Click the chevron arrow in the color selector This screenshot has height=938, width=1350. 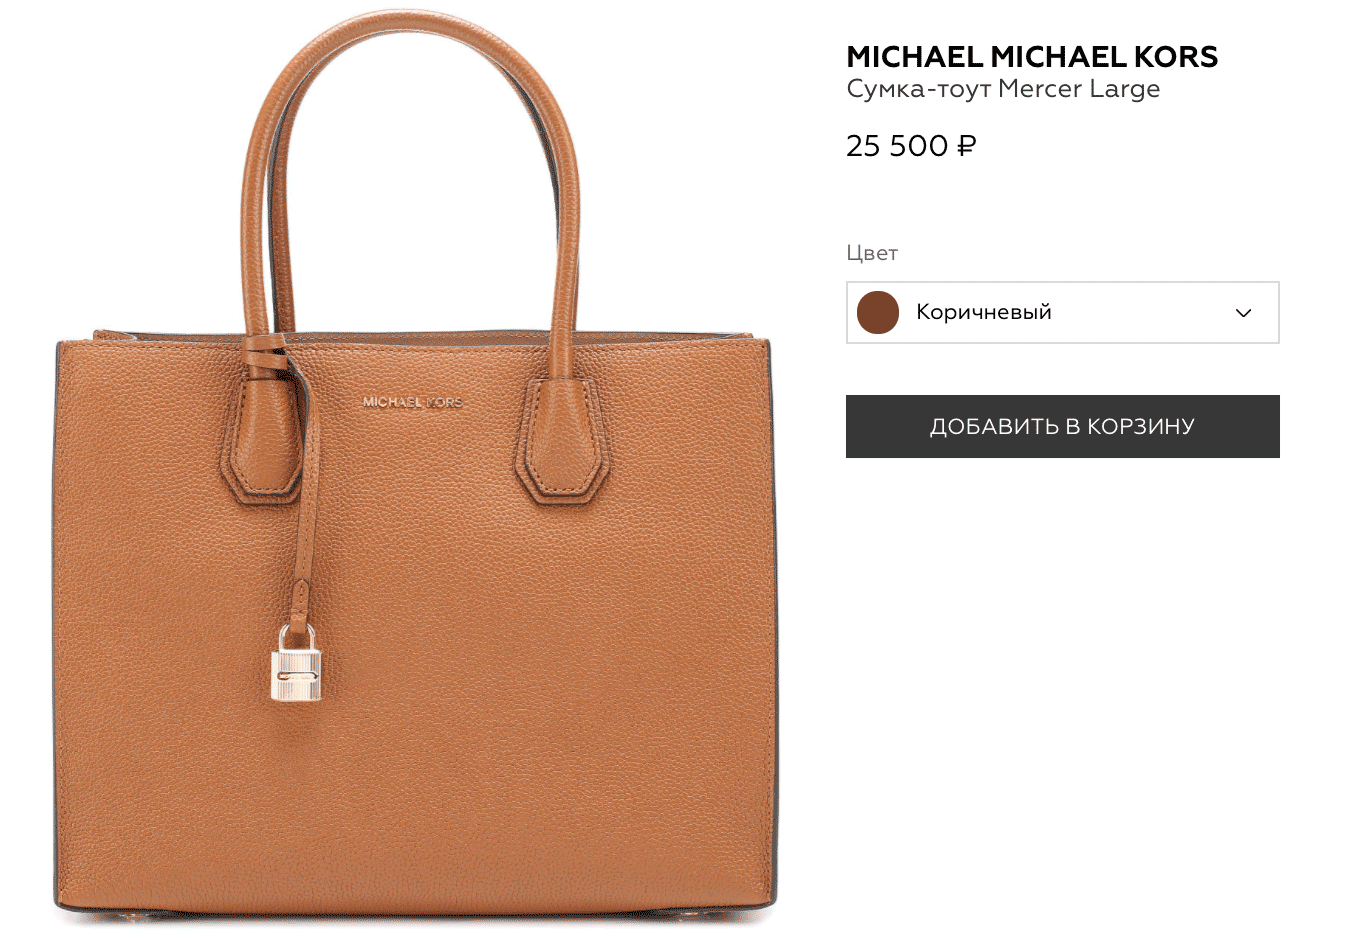[x=1243, y=313]
